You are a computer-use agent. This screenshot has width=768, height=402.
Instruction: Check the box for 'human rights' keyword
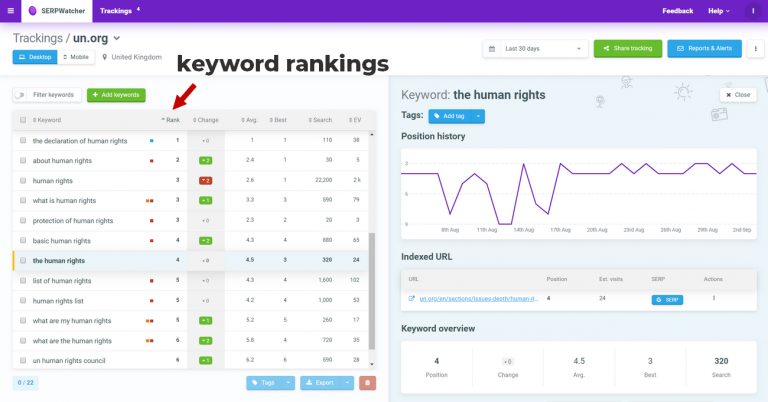[x=22, y=180]
